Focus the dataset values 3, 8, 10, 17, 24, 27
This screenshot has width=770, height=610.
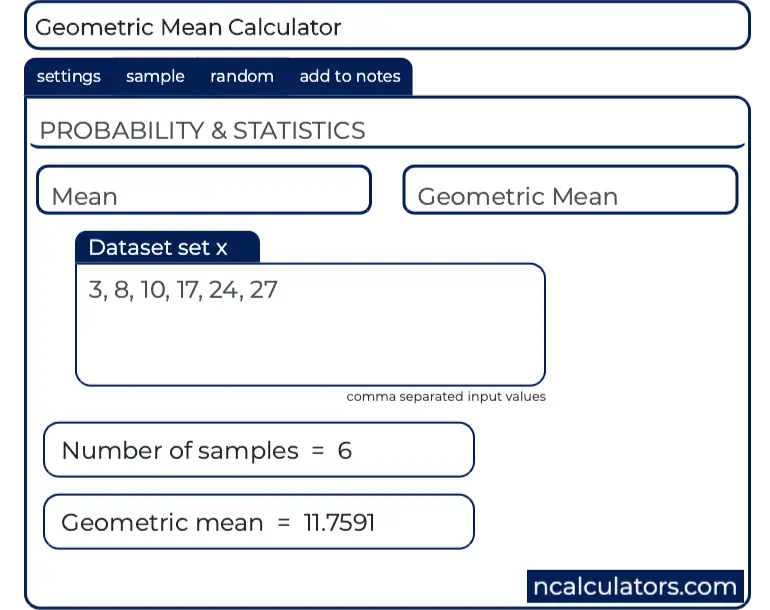(x=183, y=291)
